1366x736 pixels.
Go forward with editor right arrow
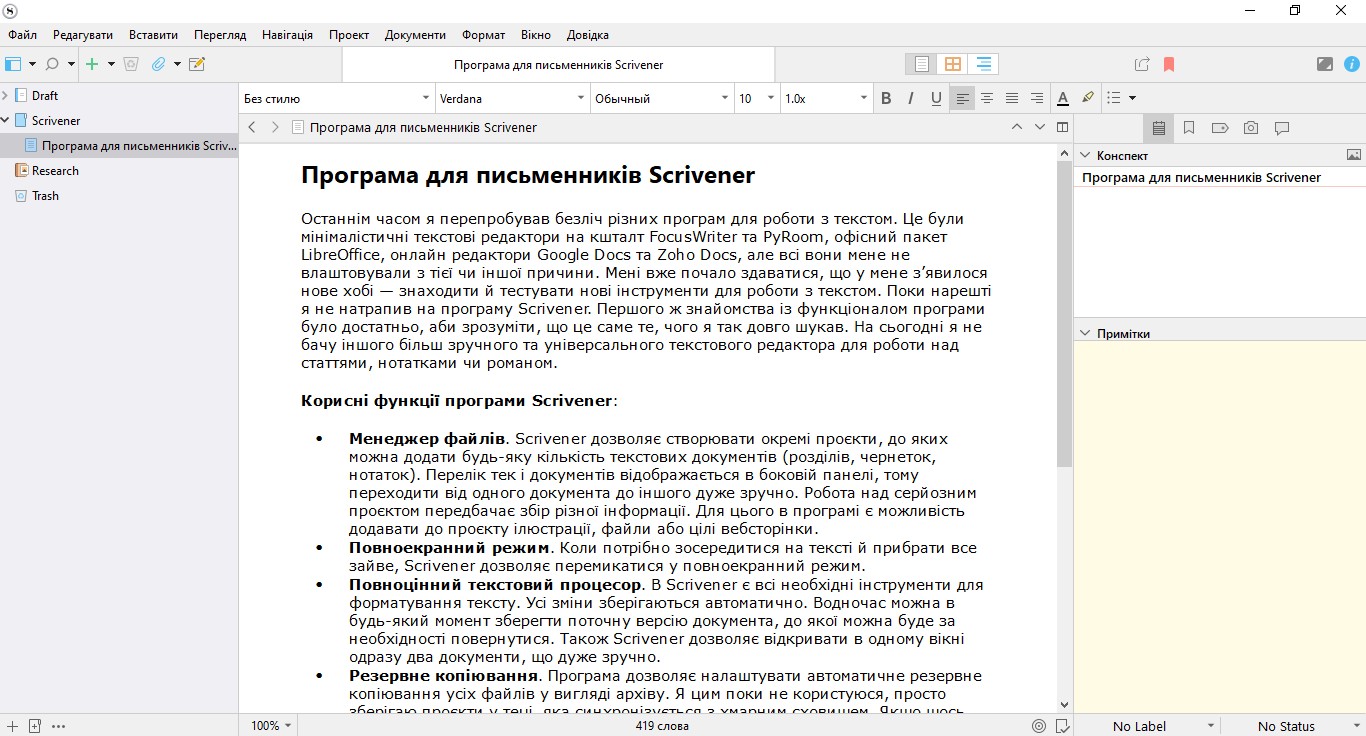click(x=275, y=127)
